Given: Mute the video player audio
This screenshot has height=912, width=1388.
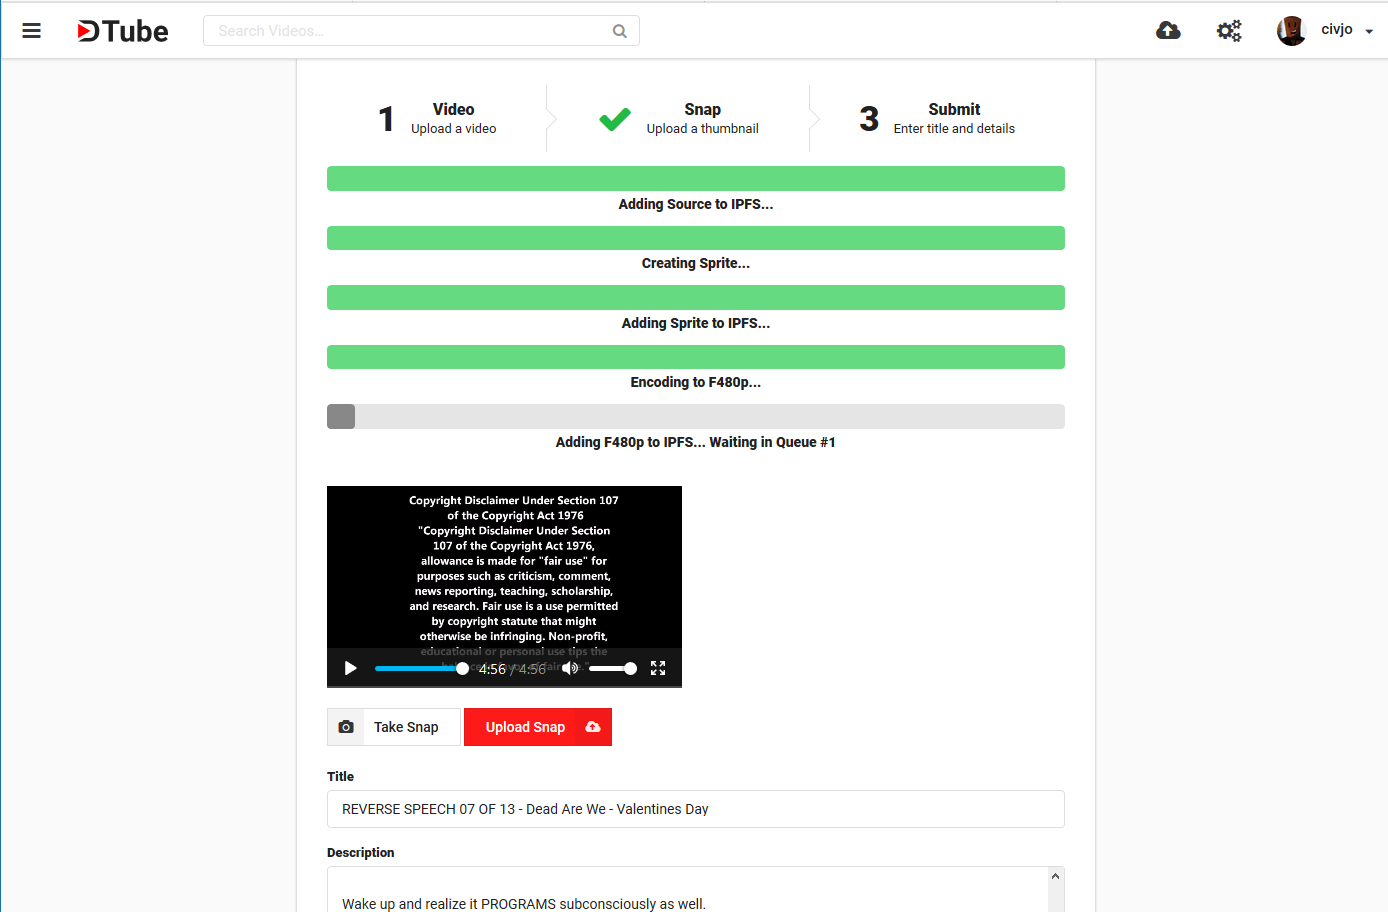Looking at the screenshot, I should point(569,668).
